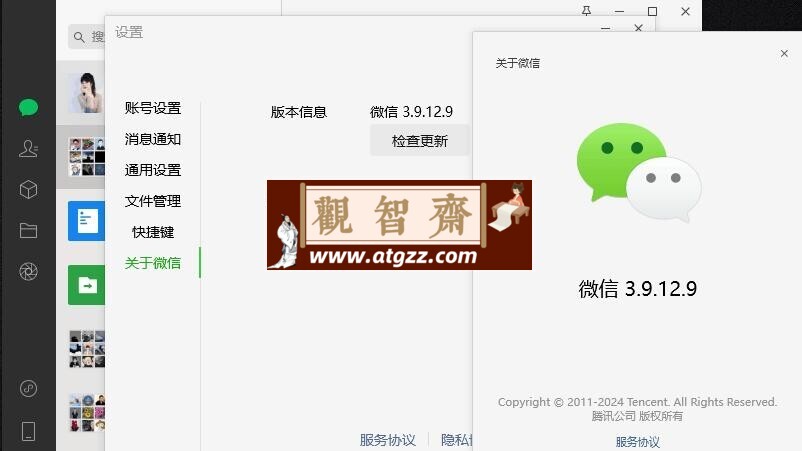Image resolution: width=802 pixels, height=451 pixels.
Task: Open the woman portrait avatar chat
Action: click(86, 93)
